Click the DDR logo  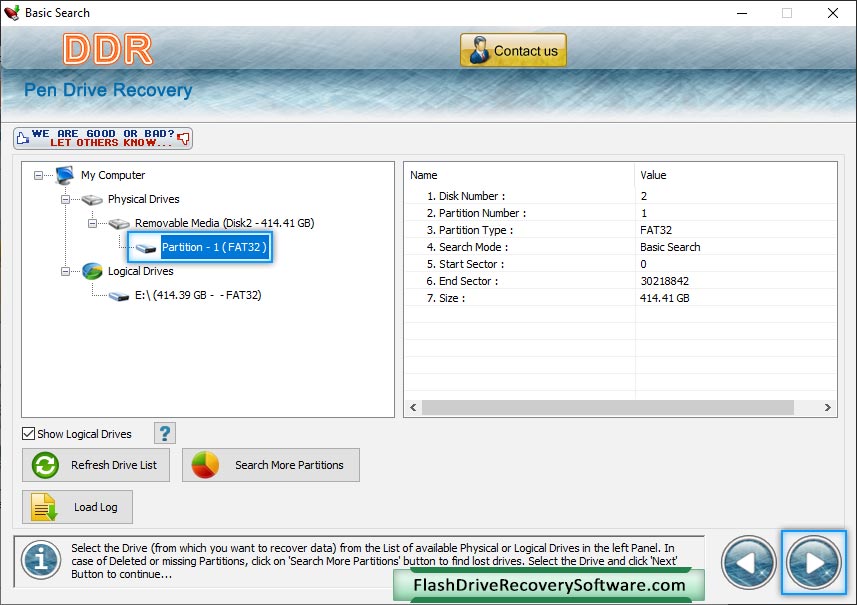click(x=108, y=49)
